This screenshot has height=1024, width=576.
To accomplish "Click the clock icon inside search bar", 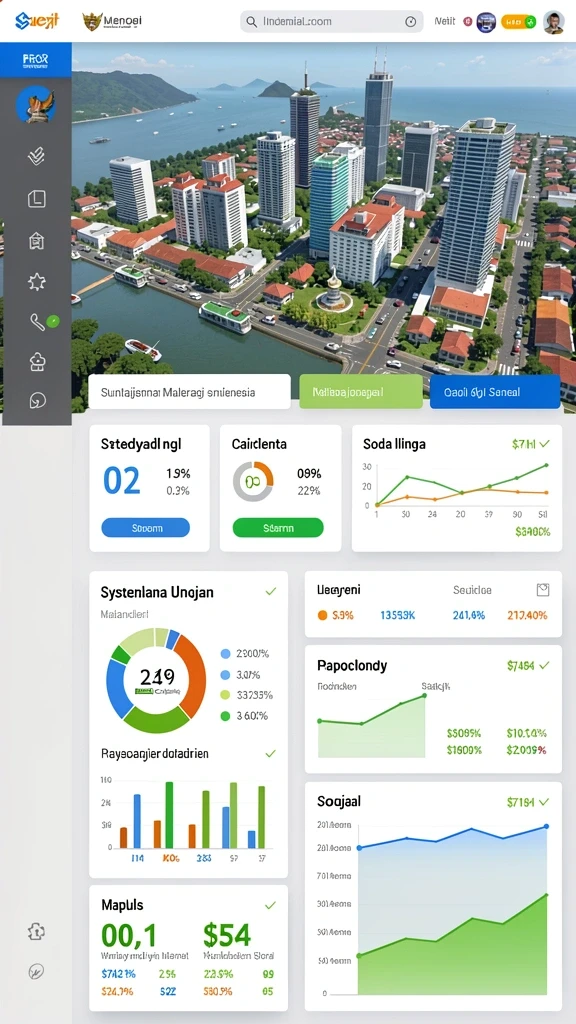I will 410,22.
